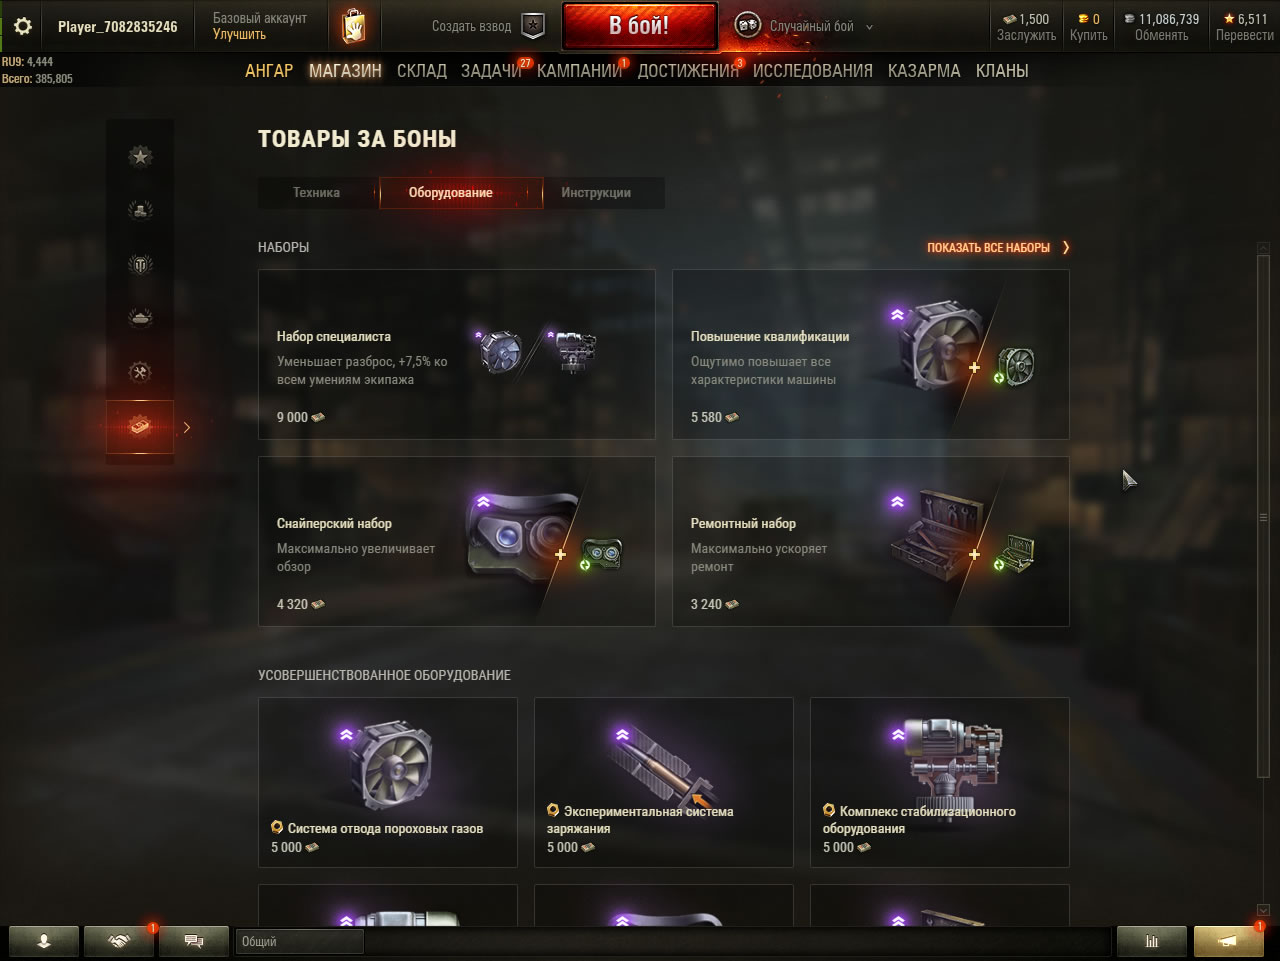This screenshot has height=961, width=1280.
Task: Click the Общий chat input field
Action: [300, 941]
